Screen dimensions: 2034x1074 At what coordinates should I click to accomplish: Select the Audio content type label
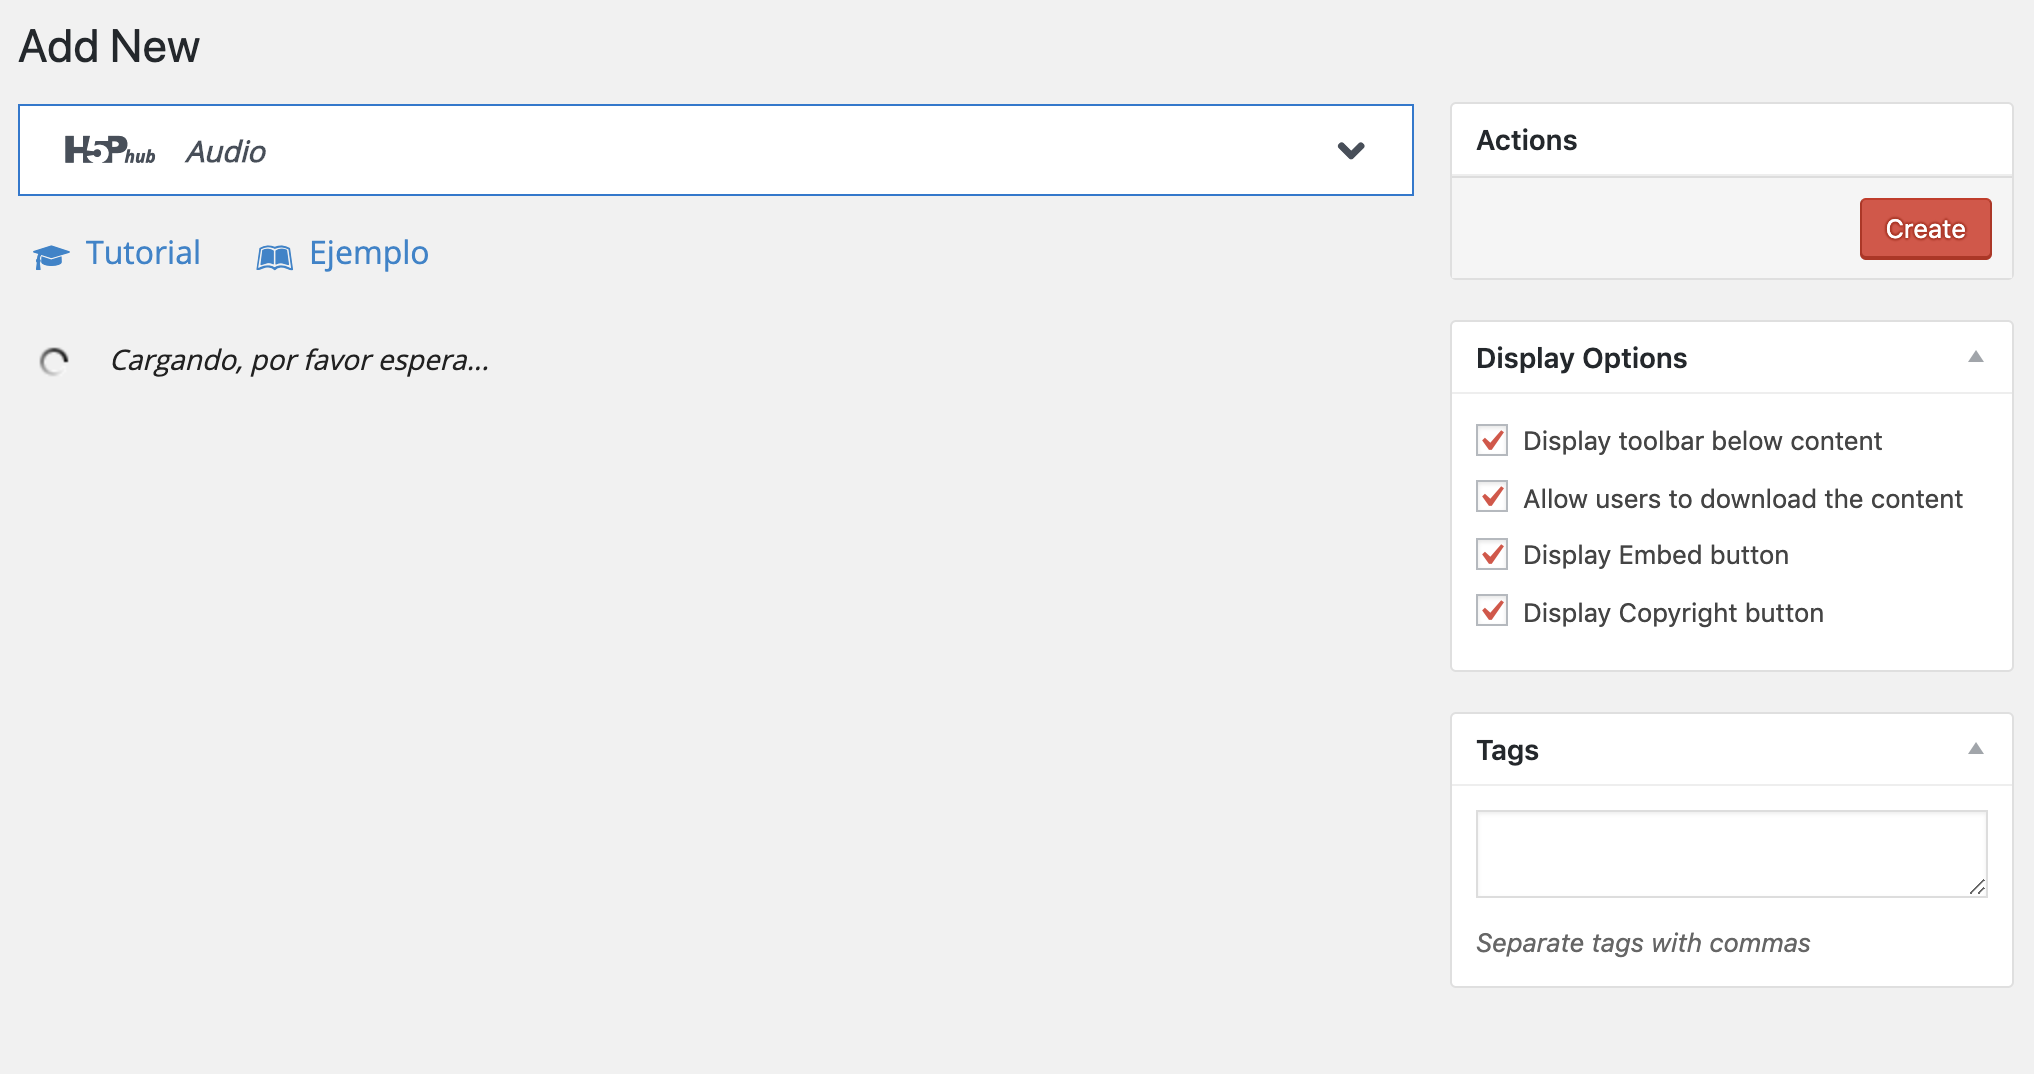pos(226,152)
